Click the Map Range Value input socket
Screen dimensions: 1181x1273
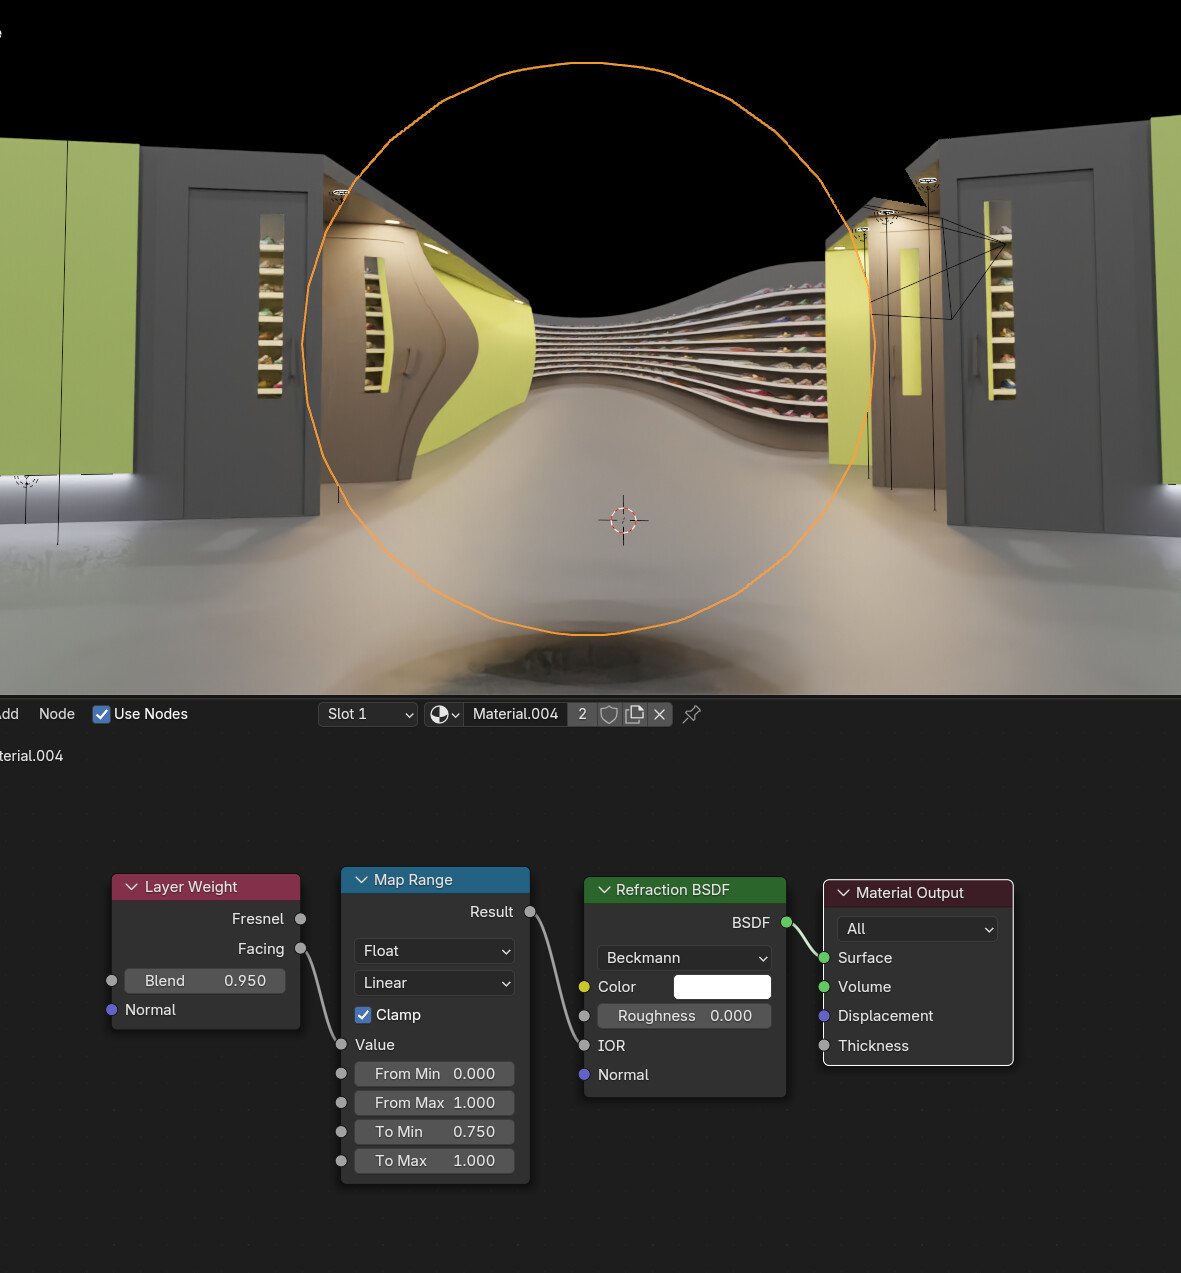pyautogui.click(x=341, y=1045)
